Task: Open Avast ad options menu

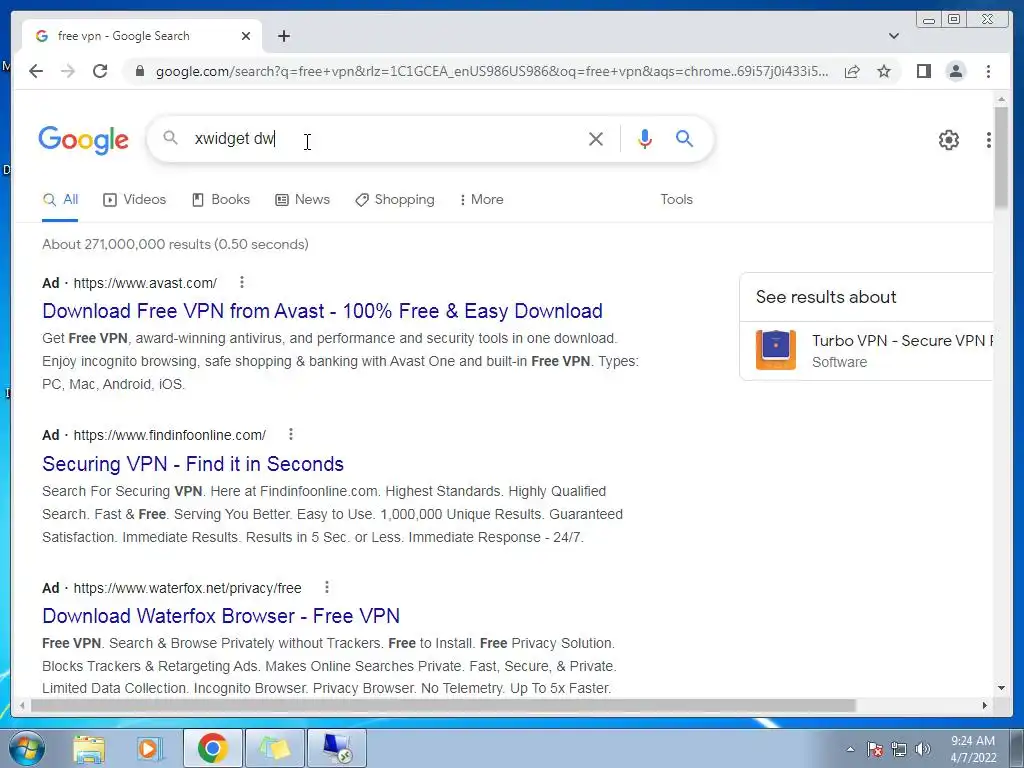Action: (242, 282)
